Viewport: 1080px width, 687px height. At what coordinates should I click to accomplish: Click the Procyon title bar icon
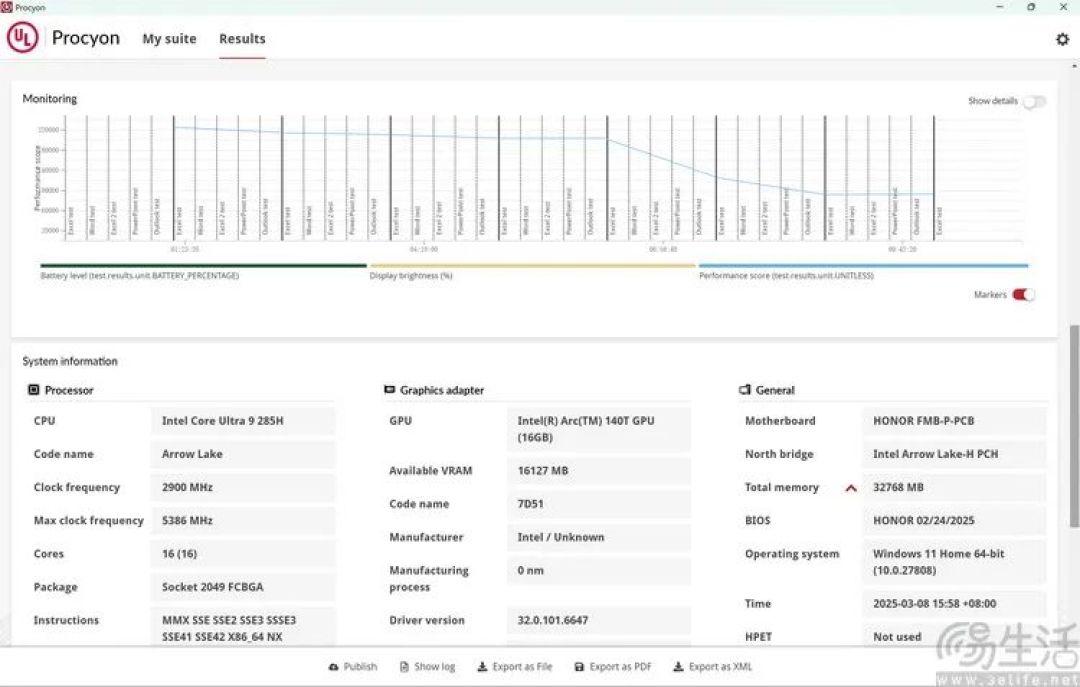[x=6, y=7]
